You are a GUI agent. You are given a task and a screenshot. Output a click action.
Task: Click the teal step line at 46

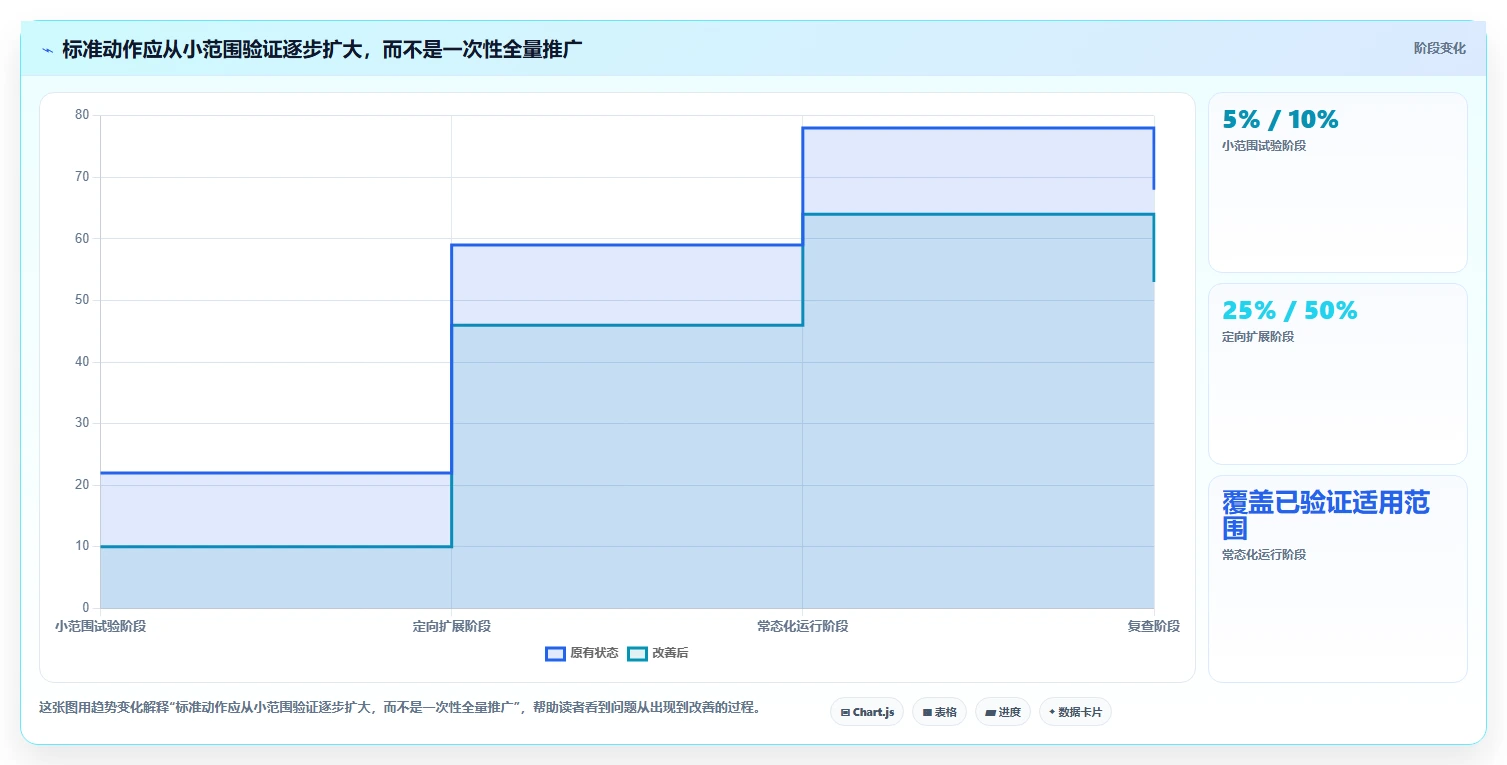(x=627, y=325)
